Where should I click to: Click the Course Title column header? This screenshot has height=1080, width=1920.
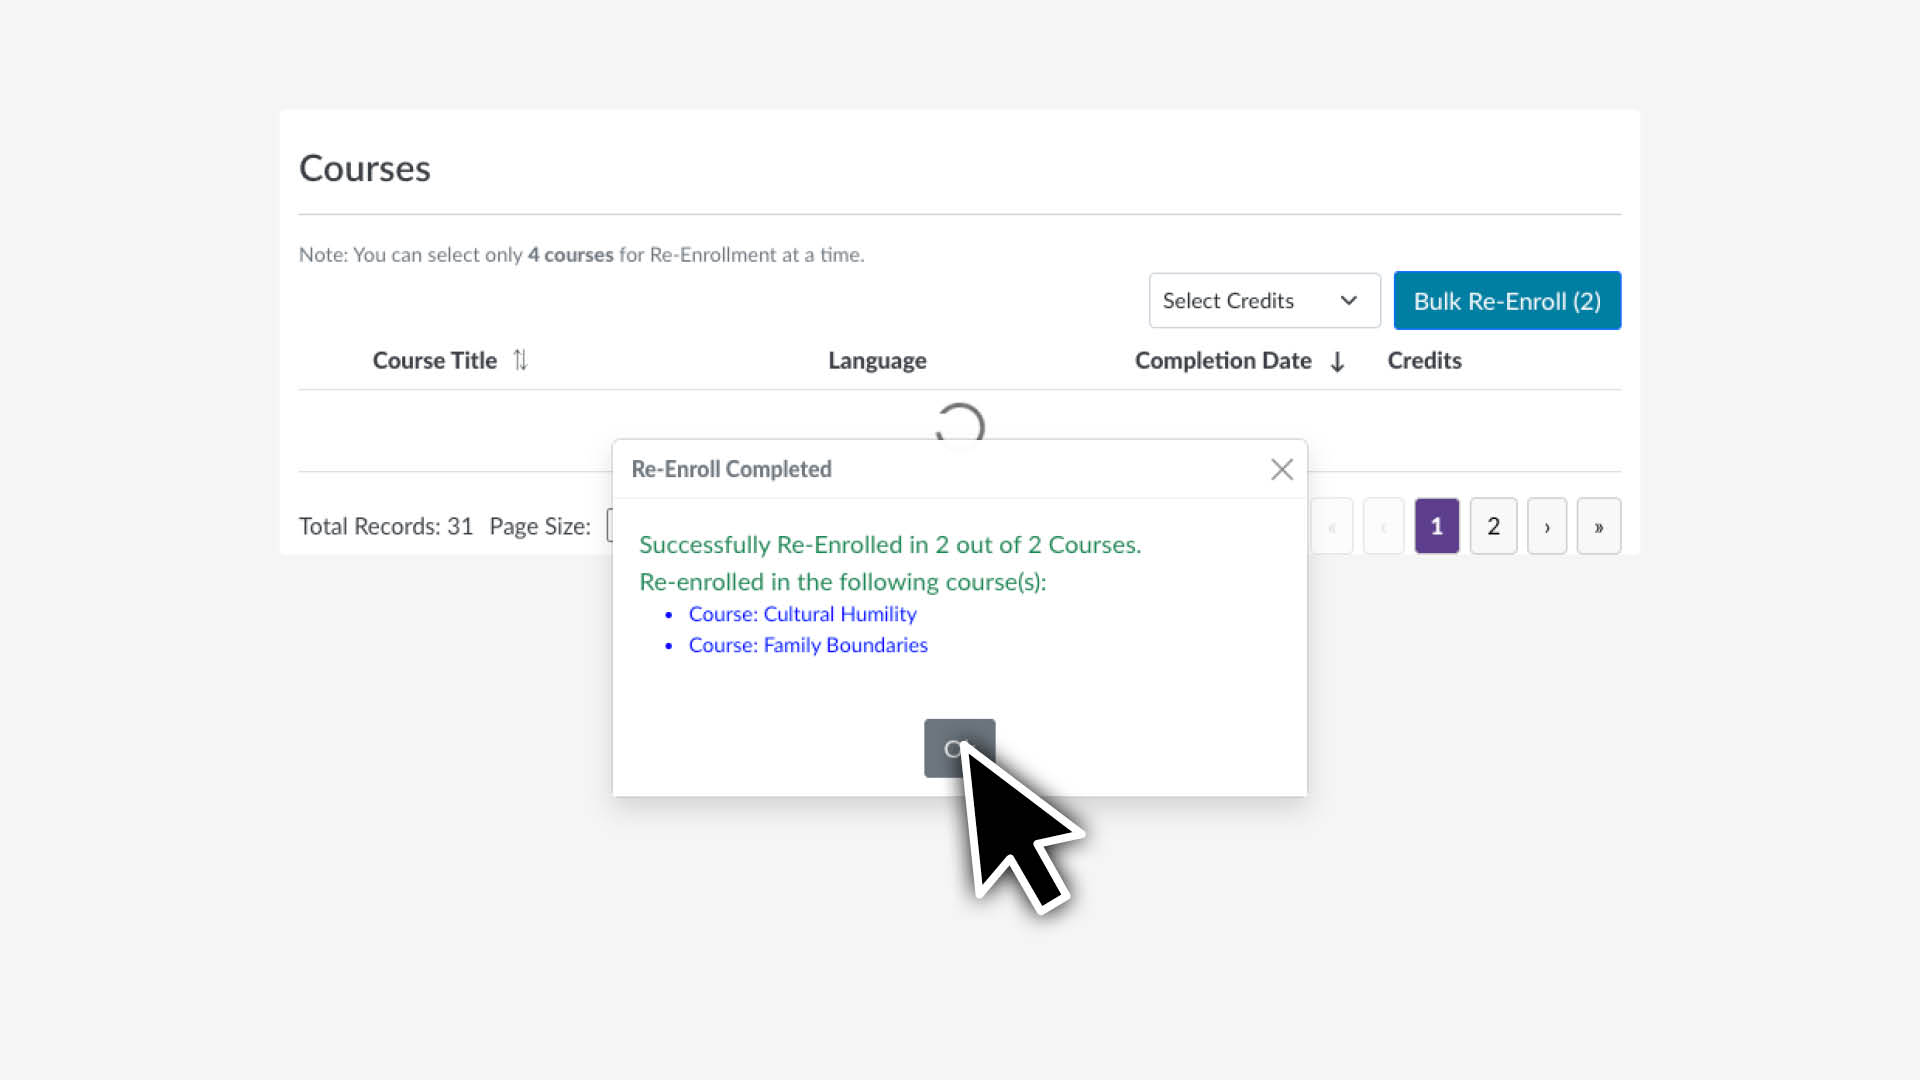pos(434,360)
